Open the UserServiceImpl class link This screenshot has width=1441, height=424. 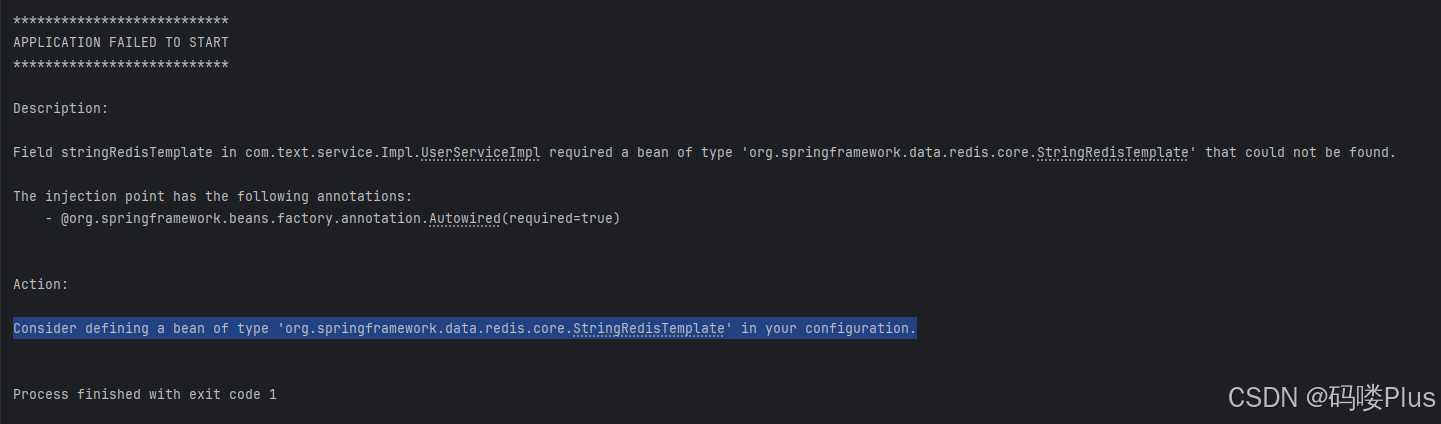(481, 152)
